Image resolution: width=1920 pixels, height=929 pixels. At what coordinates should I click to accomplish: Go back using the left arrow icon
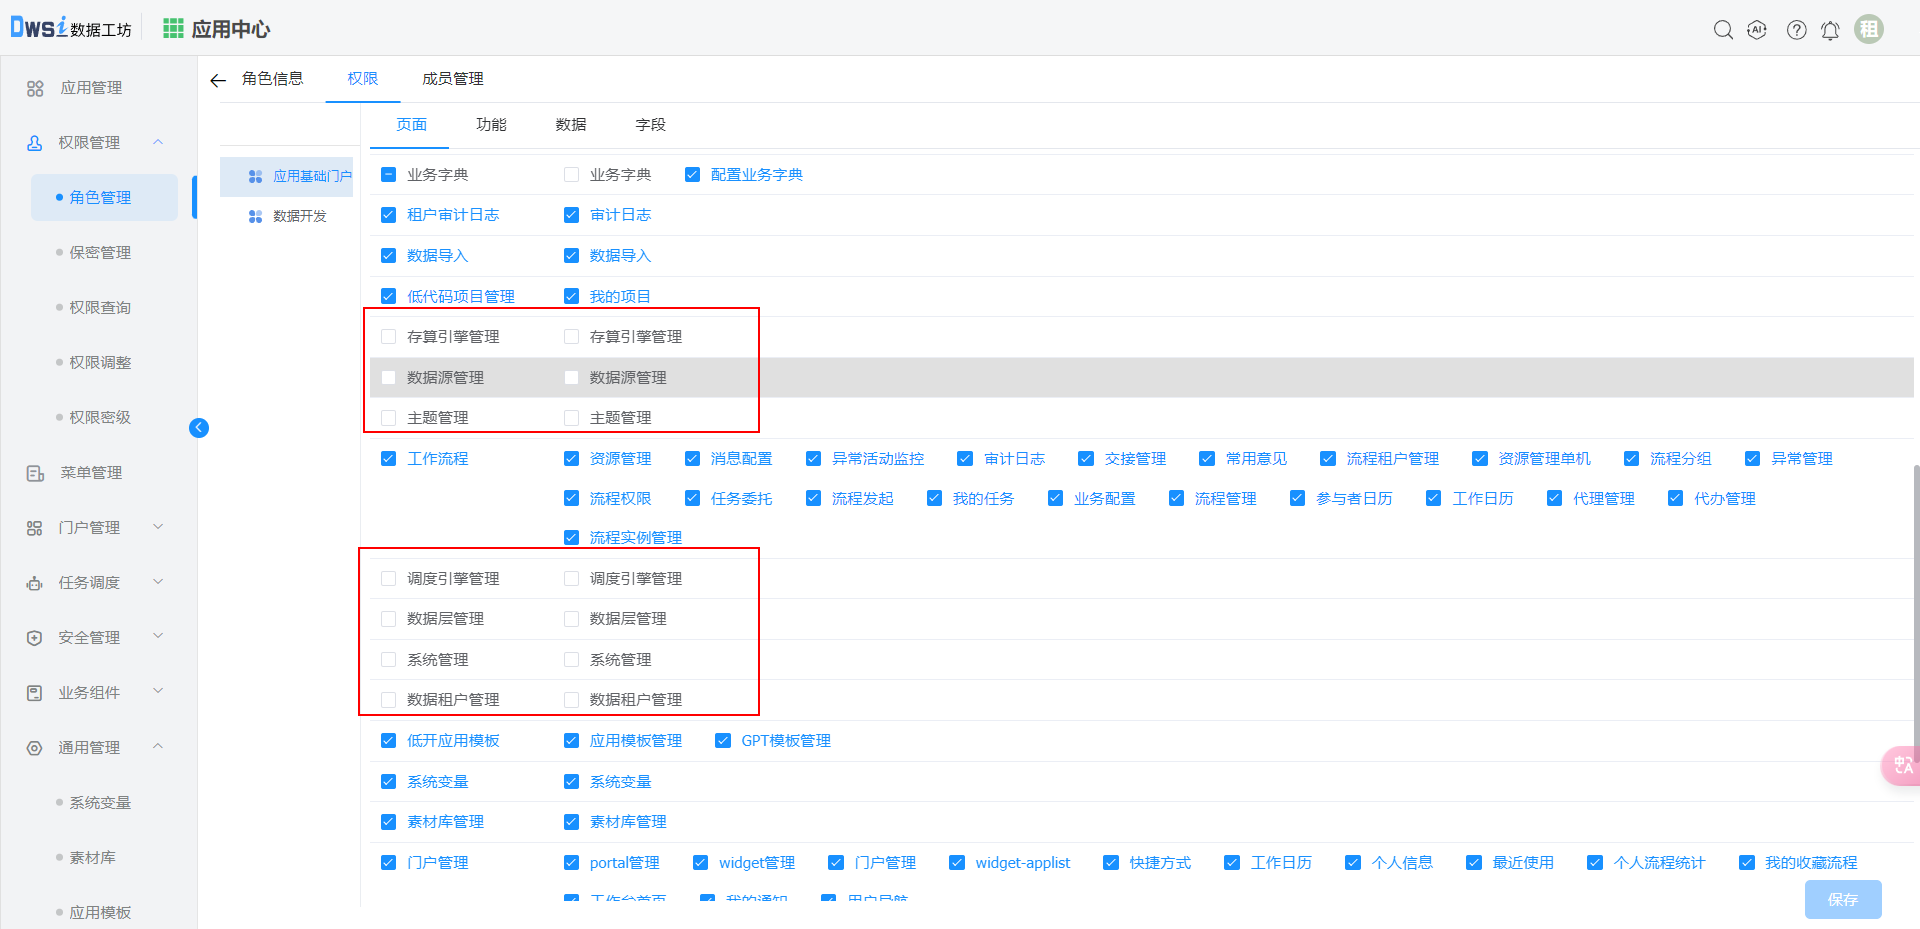click(218, 80)
